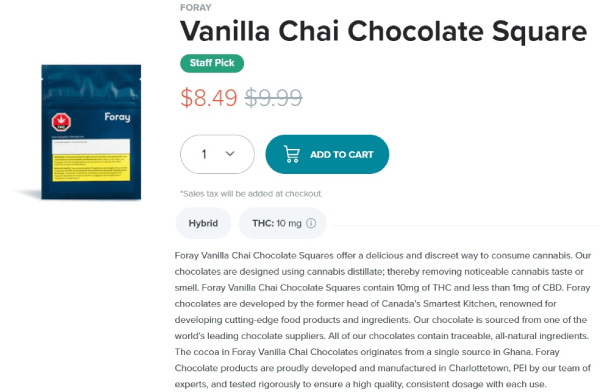Open the product package thumbnail image
The image size is (600, 392).
point(91,132)
